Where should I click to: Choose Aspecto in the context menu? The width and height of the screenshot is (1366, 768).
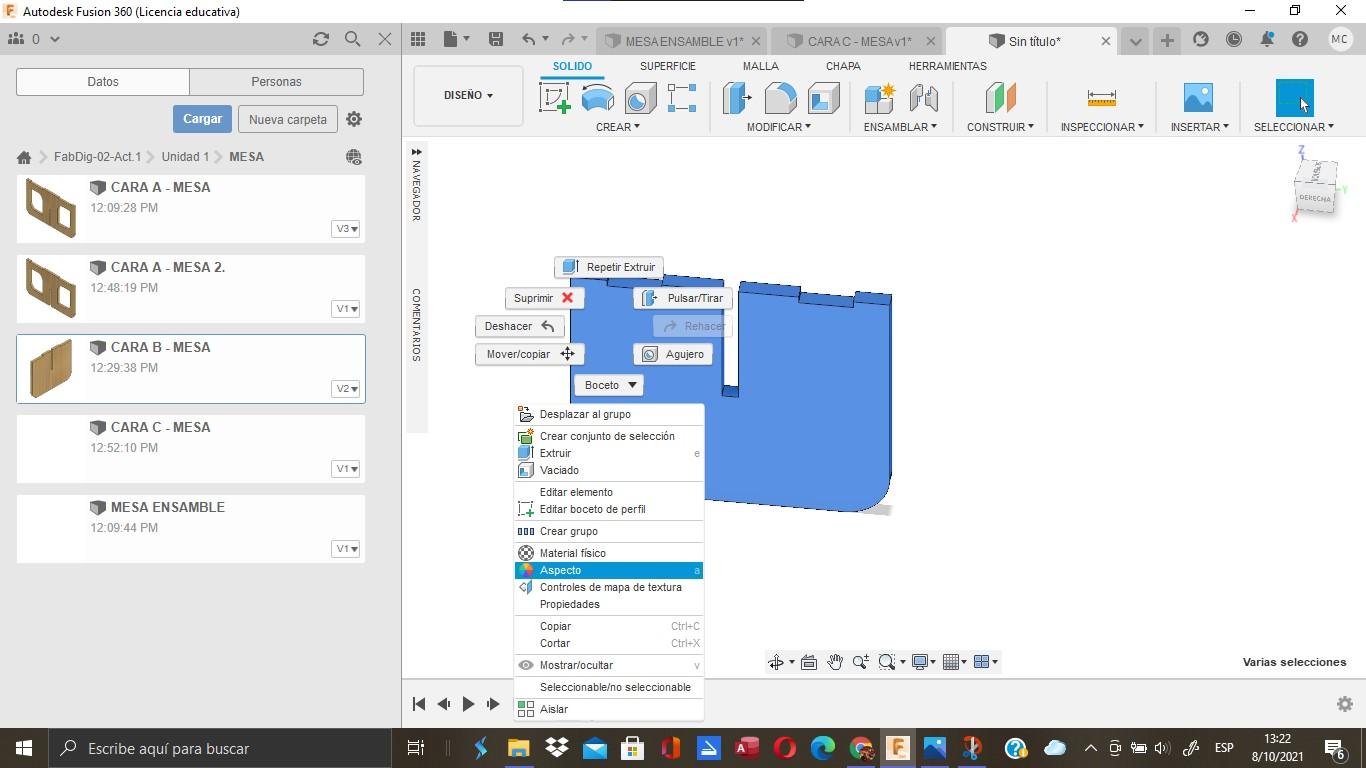tap(609, 570)
